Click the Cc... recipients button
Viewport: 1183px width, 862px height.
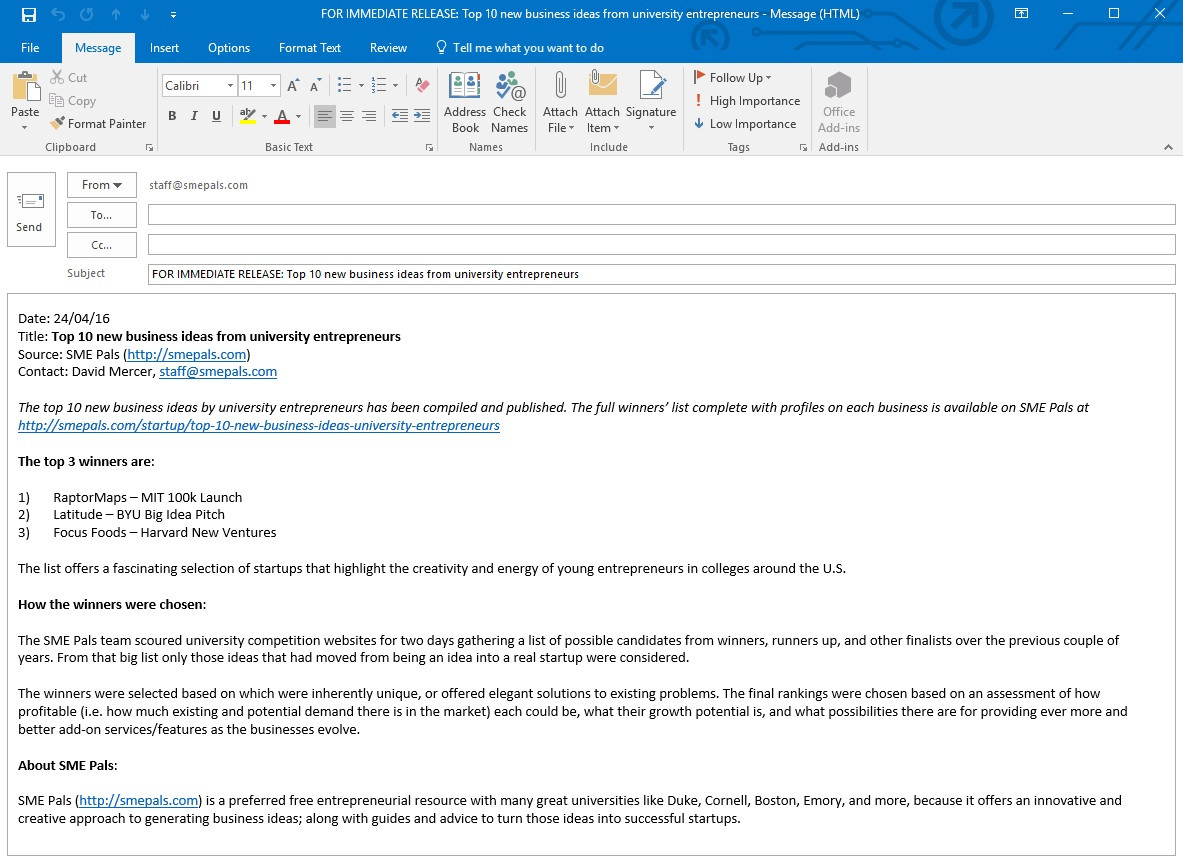tap(102, 245)
